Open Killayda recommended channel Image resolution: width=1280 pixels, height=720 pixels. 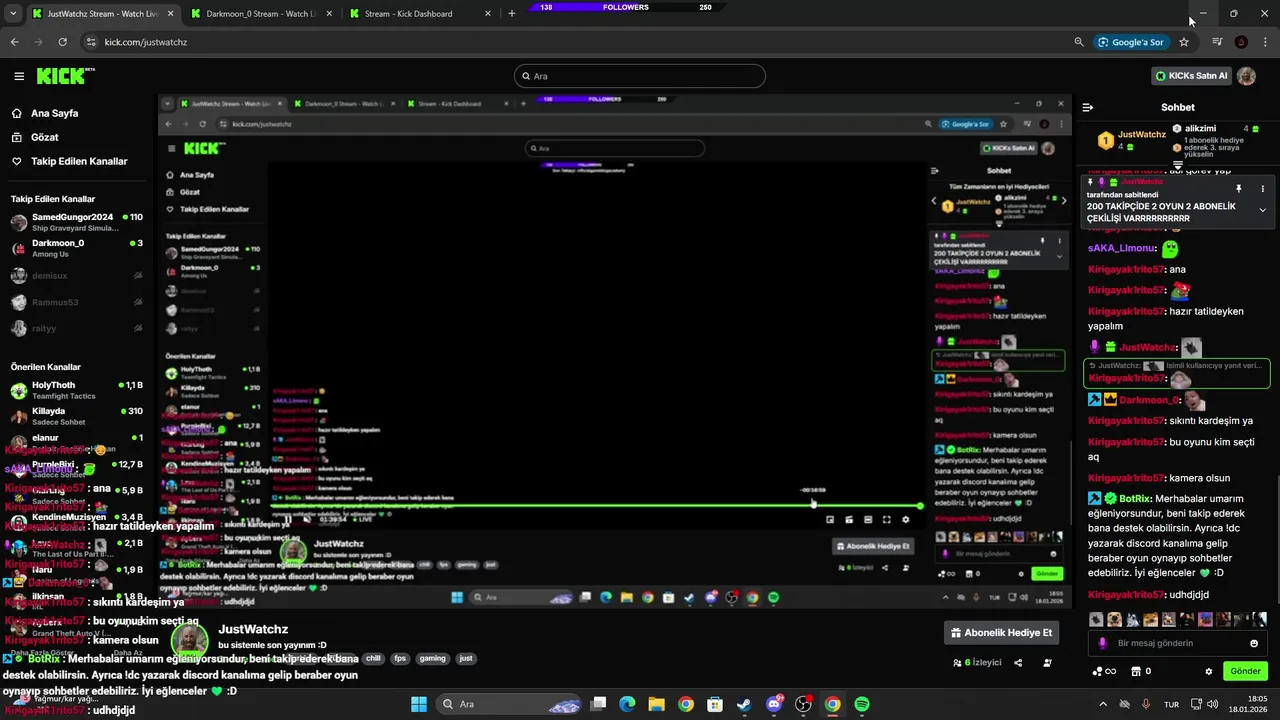click(77, 416)
